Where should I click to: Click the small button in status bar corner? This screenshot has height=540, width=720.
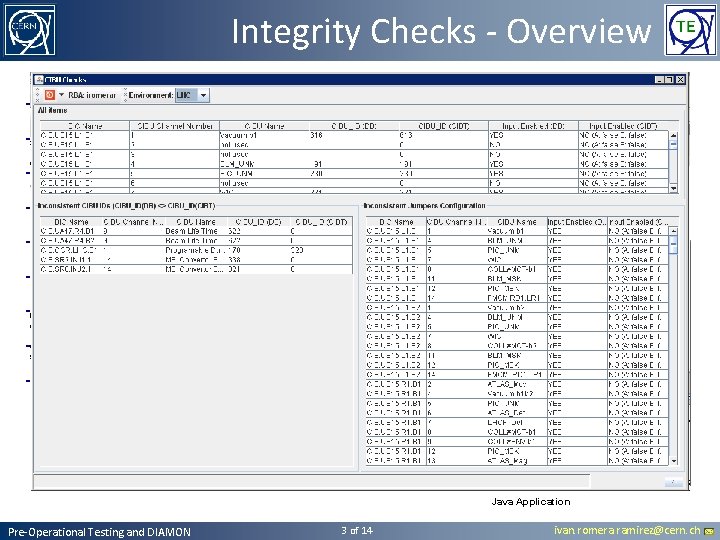click(x=673, y=482)
